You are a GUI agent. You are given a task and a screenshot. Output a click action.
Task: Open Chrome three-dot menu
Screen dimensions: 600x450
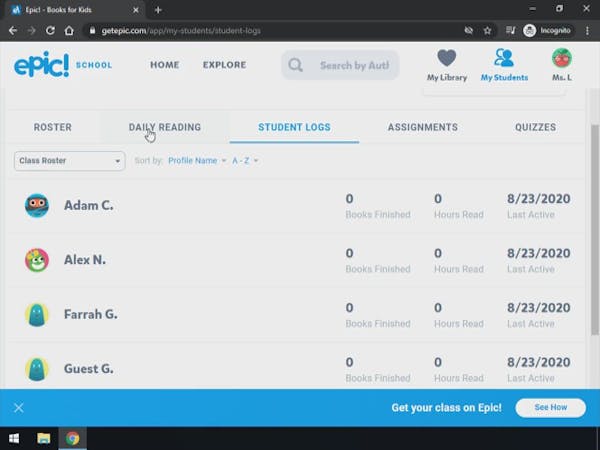coord(587,31)
